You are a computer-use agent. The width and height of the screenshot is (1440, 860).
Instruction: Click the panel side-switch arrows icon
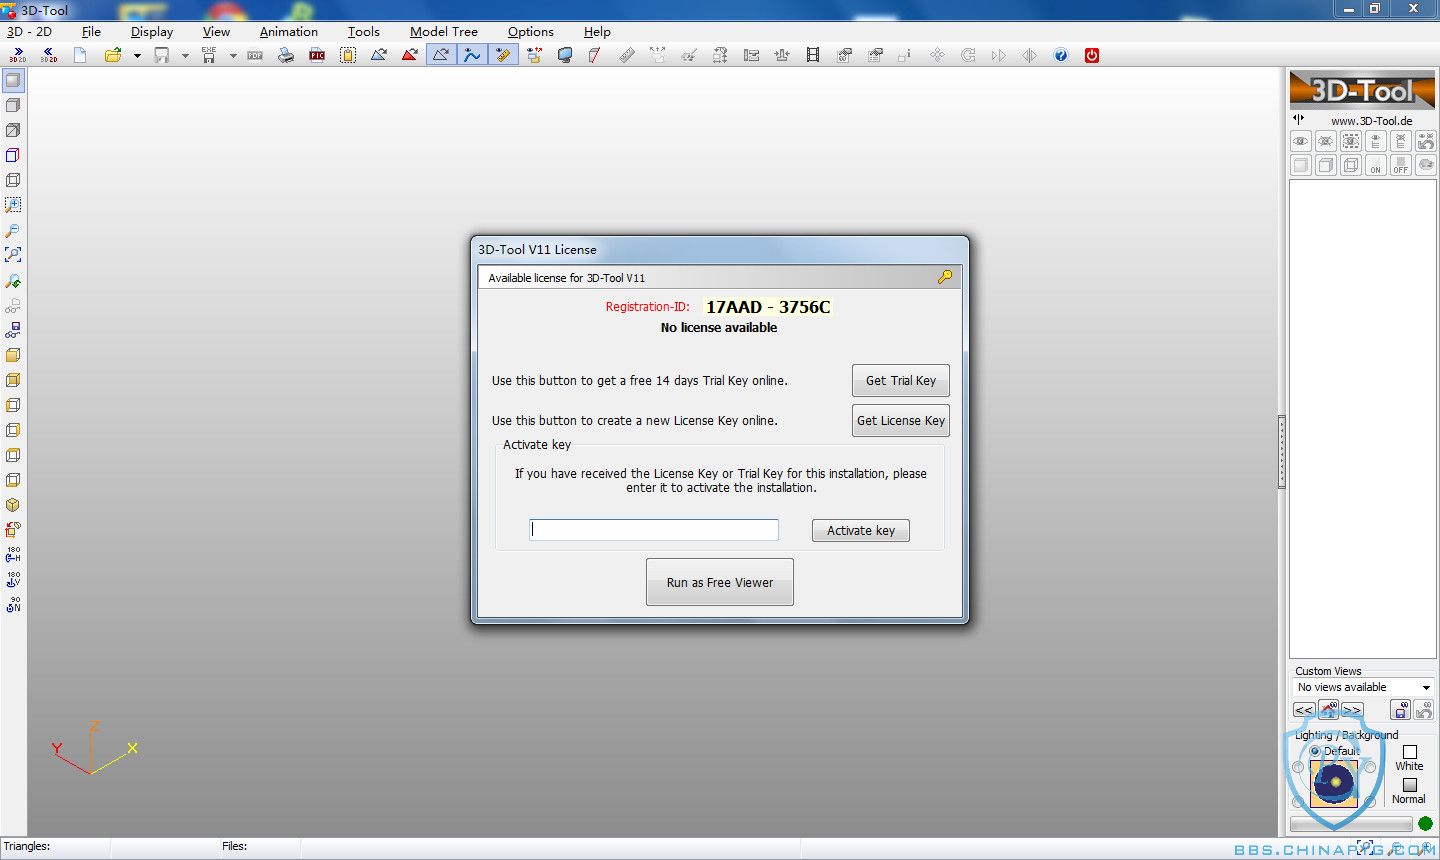point(1299,119)
